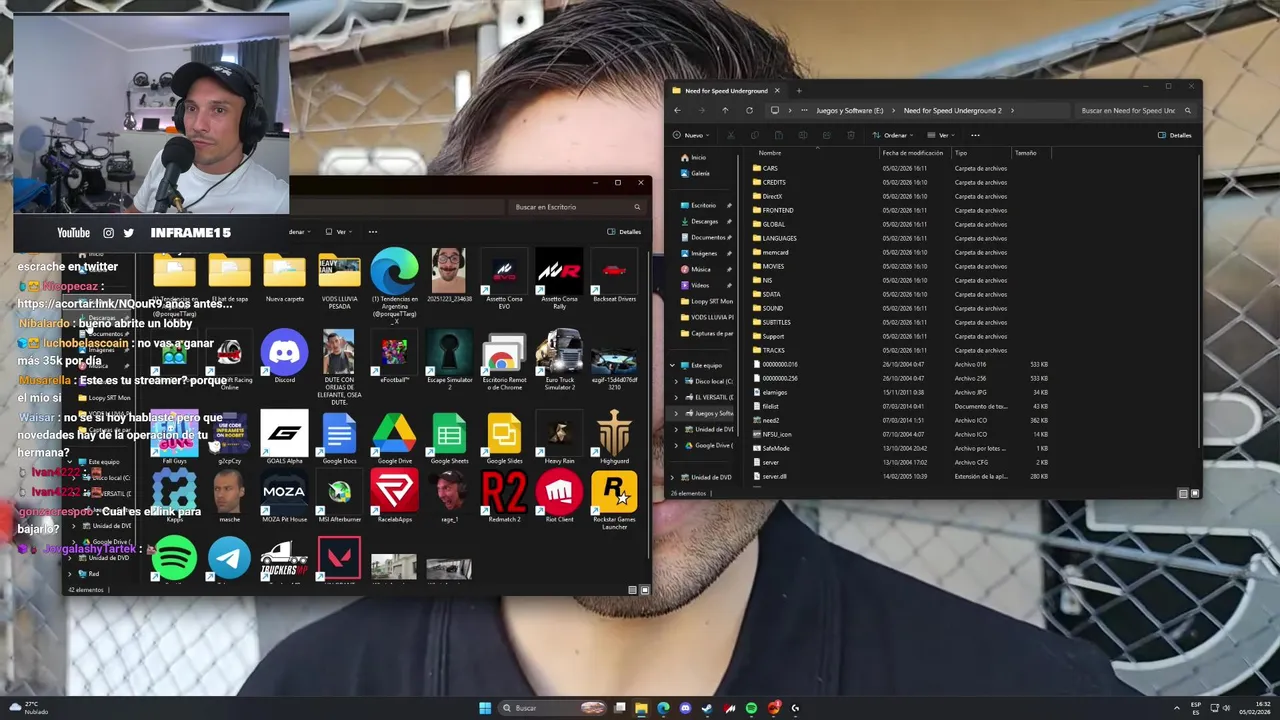This screenshot has width=1280, height=720.
Task: Open the TruckersMP shortcut
Action: [x=284, y=558]
